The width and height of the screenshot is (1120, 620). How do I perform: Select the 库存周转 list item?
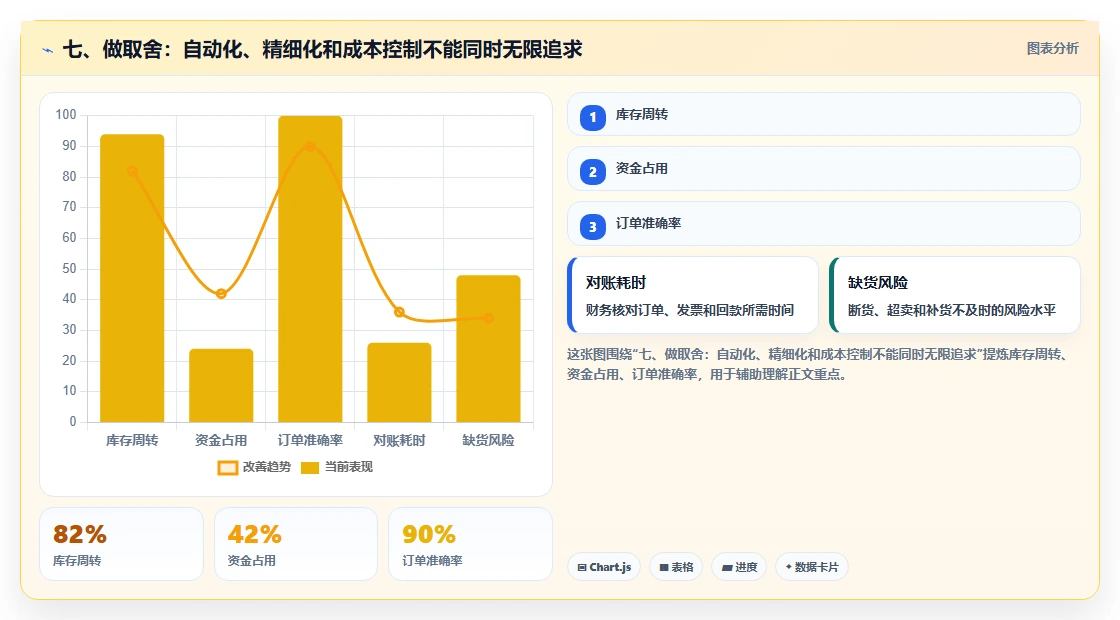pos(824,114)
